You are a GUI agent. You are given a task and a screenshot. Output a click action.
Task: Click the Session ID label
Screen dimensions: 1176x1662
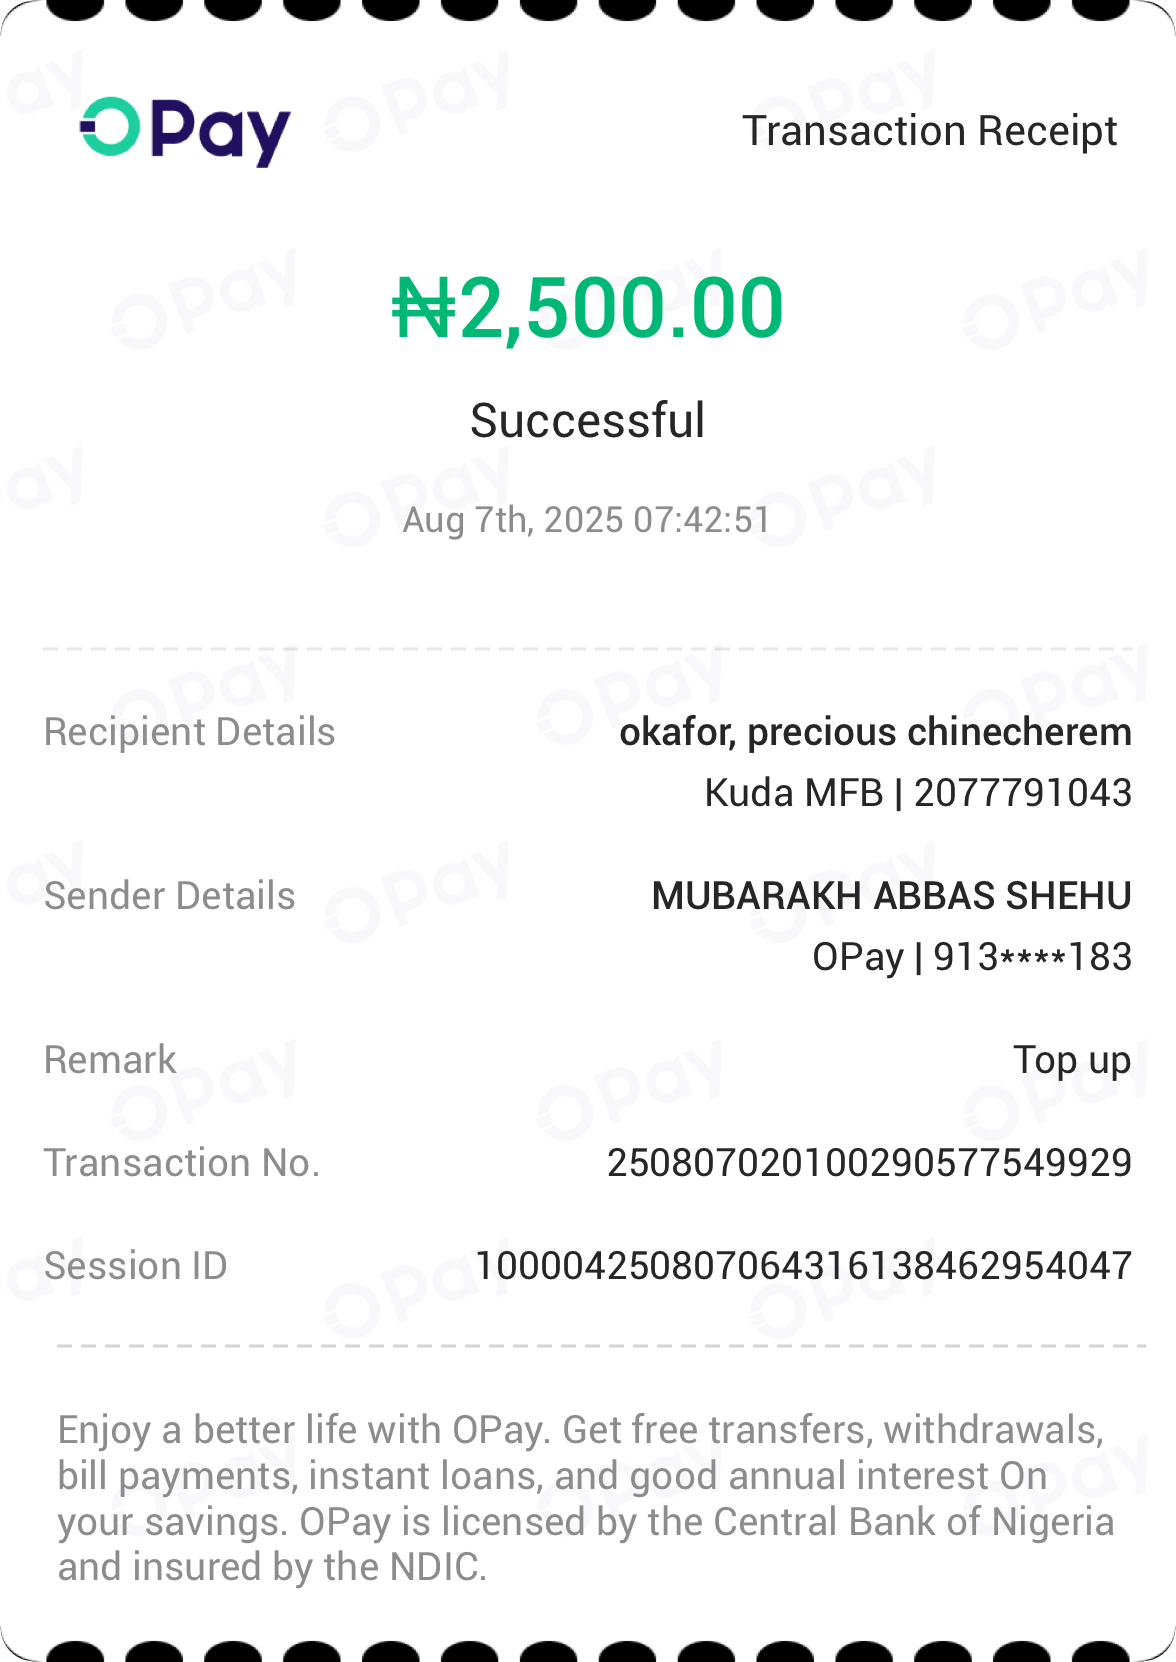135,1266
